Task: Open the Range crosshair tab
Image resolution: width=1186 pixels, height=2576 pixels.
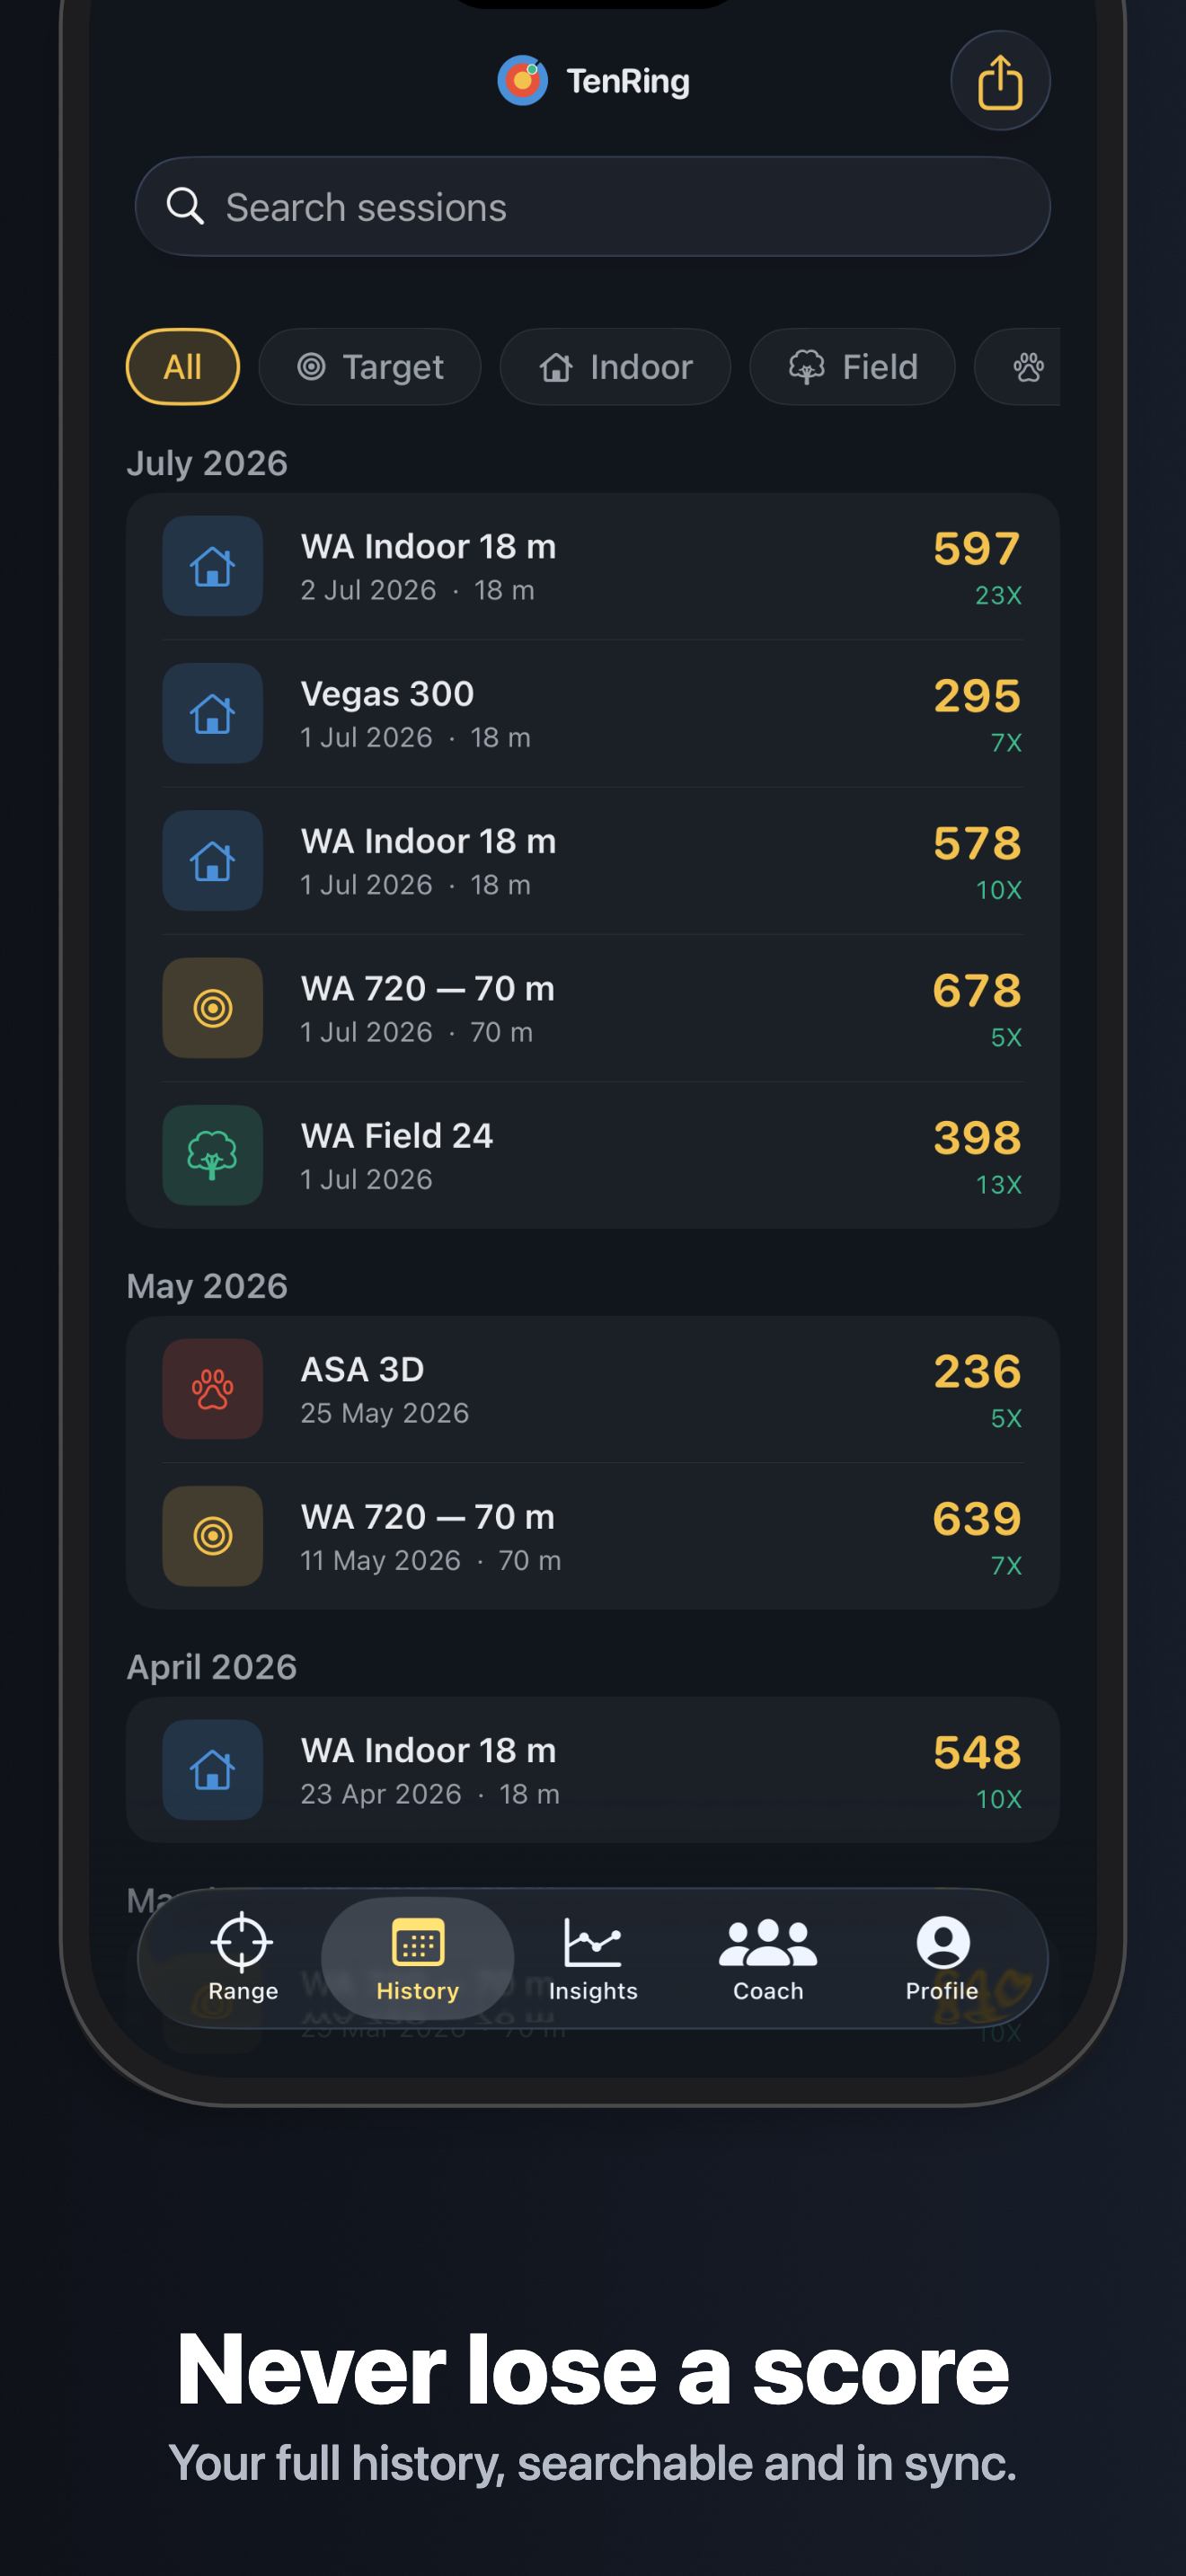Action: click(243, 1958)
